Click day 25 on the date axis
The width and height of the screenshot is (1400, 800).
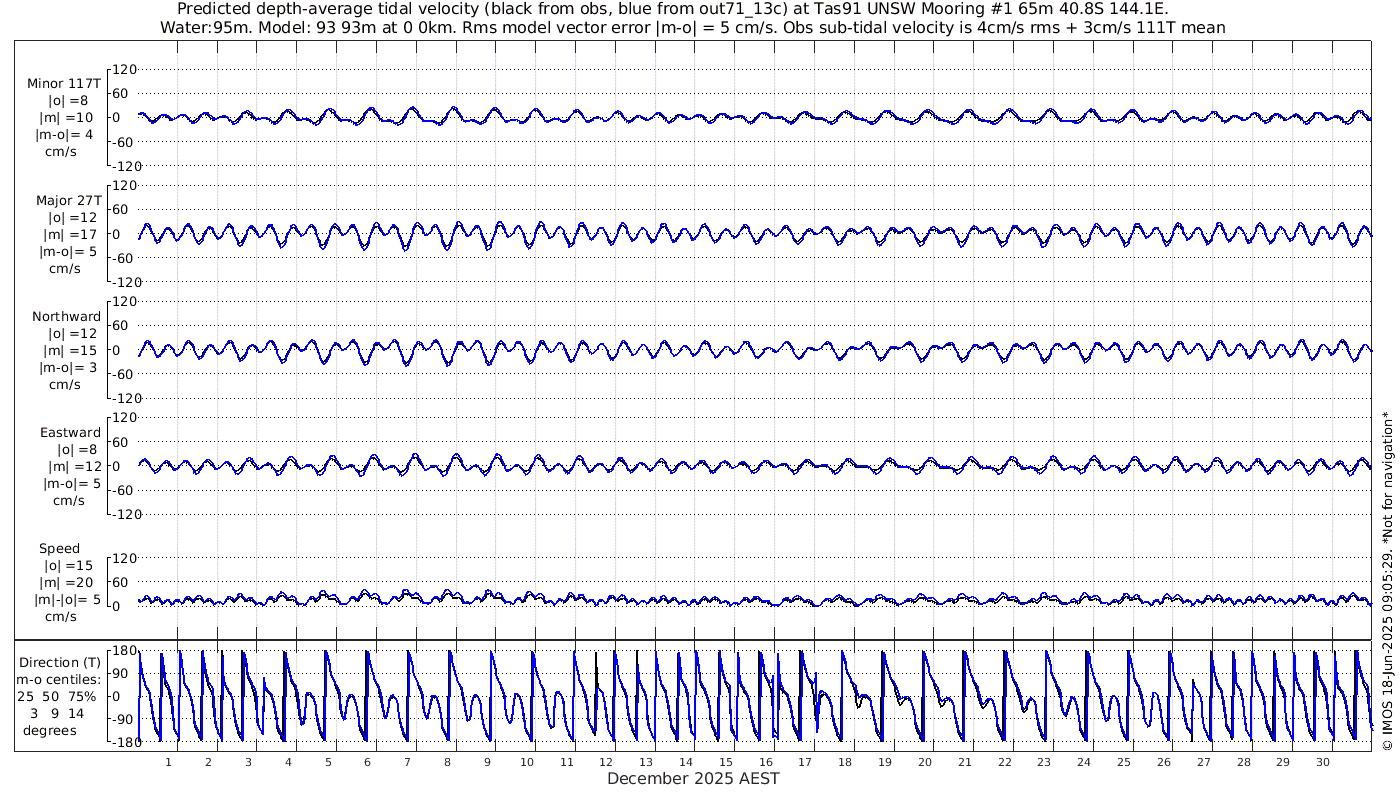point(1124,762)
